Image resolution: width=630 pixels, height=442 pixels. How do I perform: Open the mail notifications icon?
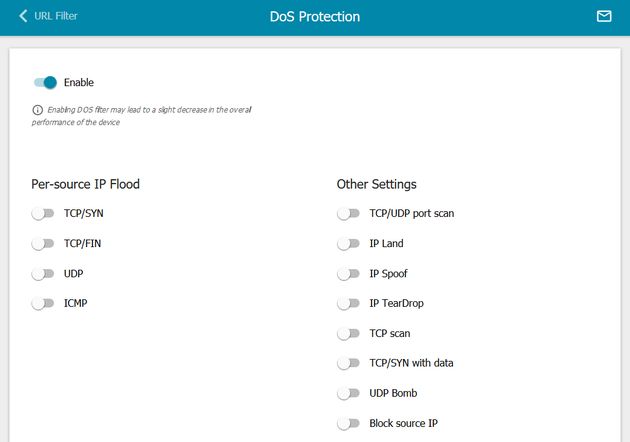[x=604, y=16]
